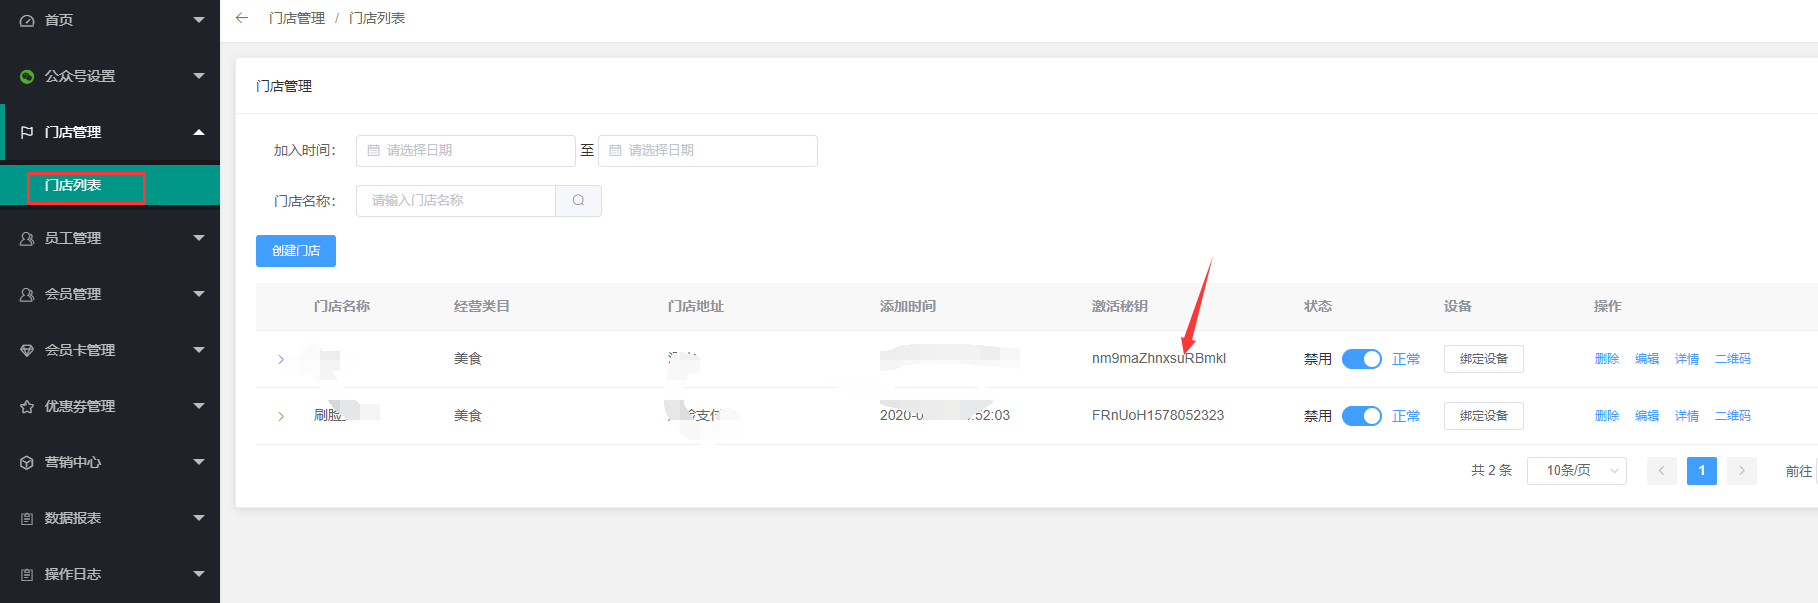Click the 数据报表 document icon
Screen dimensions: 1818x603
27,518
